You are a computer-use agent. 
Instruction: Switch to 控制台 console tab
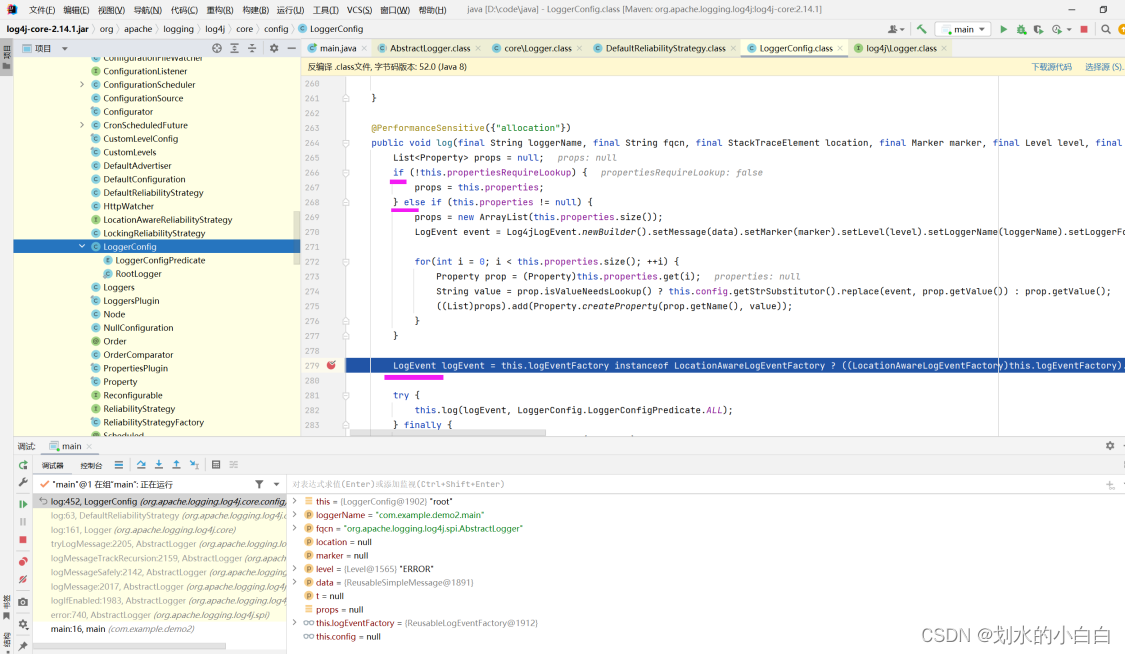[90, 465]
